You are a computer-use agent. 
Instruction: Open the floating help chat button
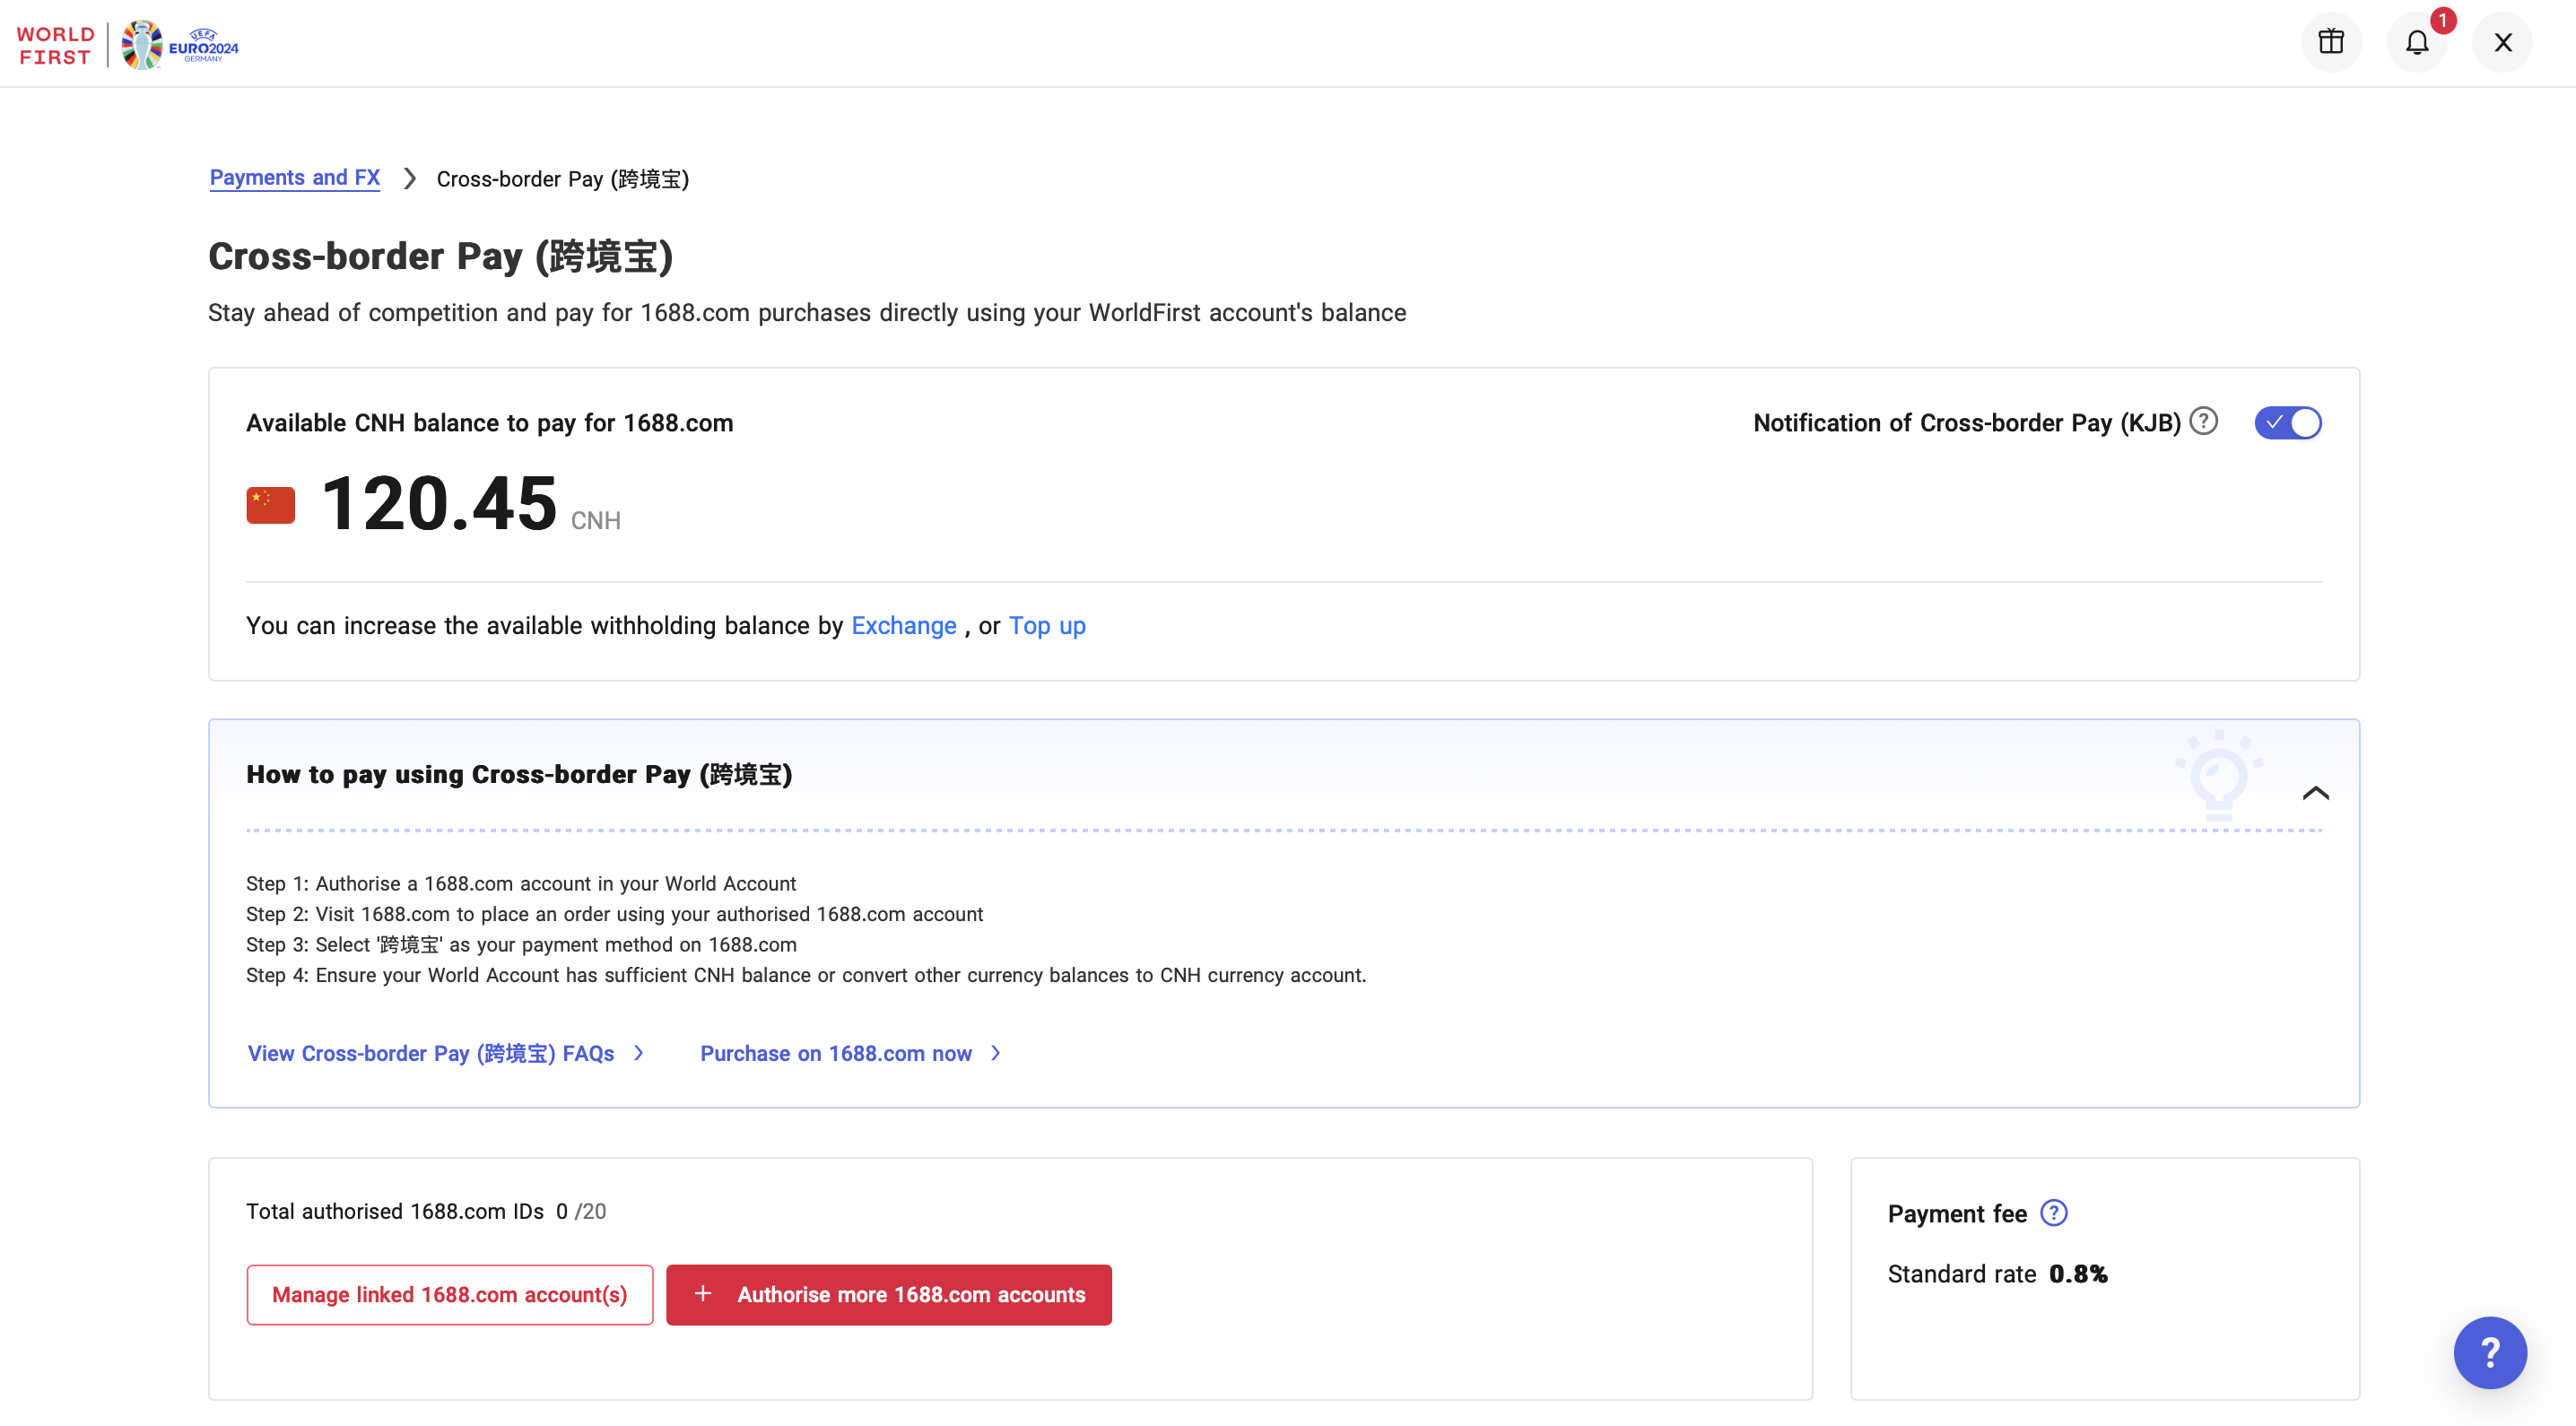[x=2489, y=1352]
